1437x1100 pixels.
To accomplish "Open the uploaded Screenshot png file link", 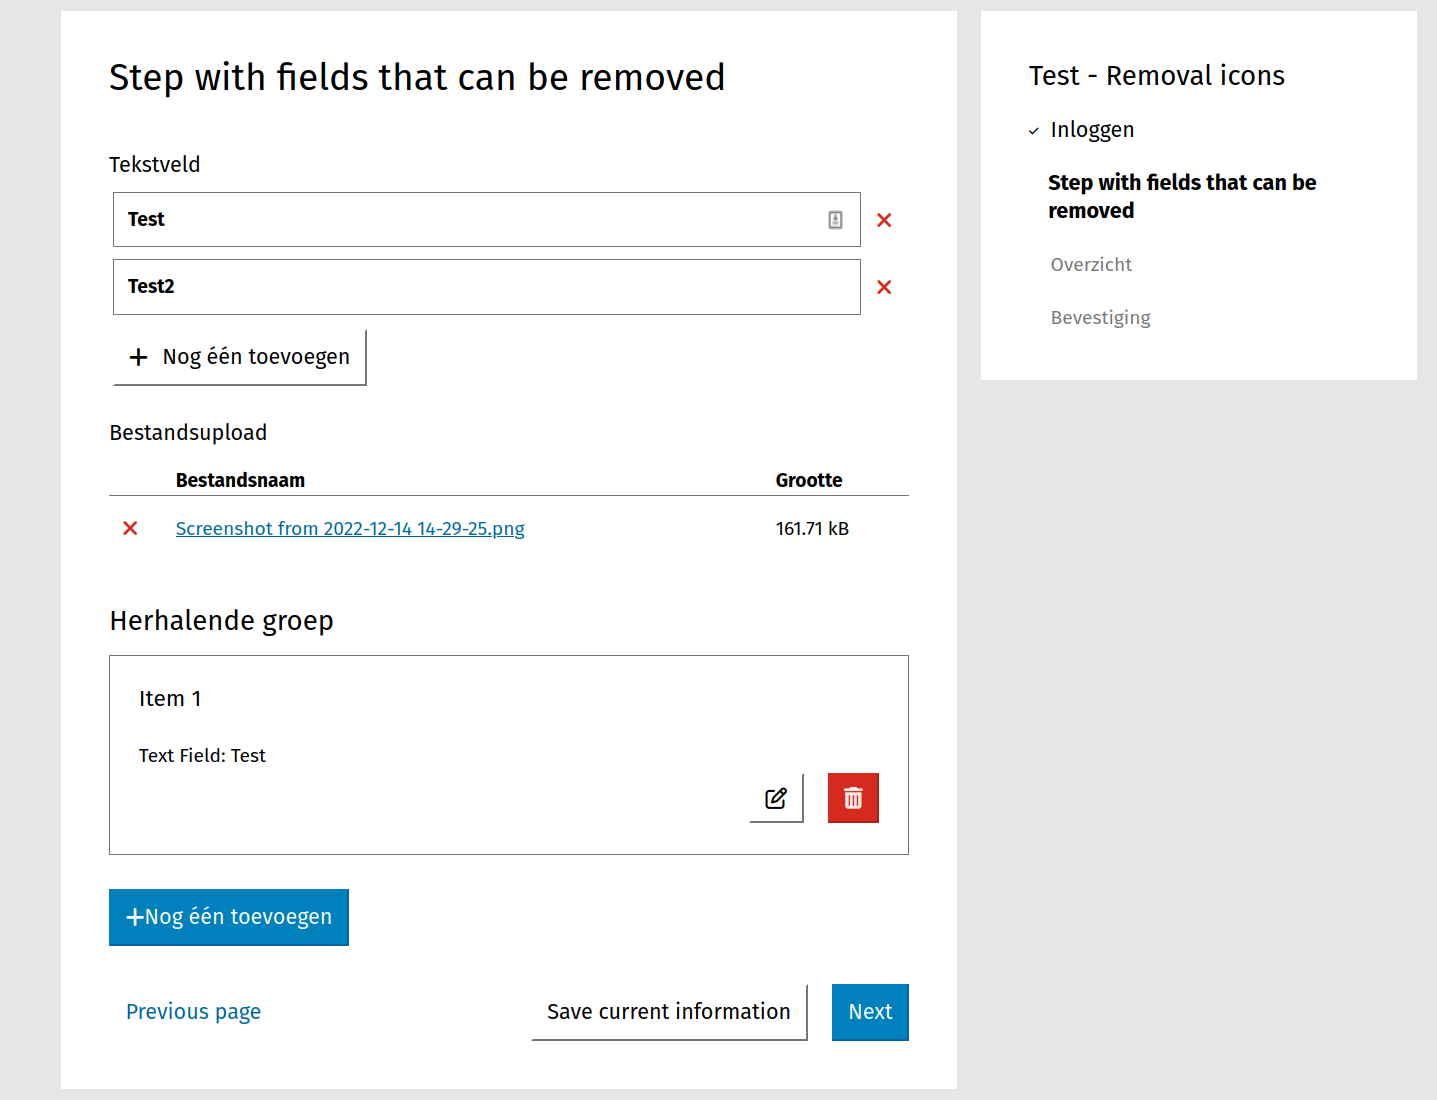I will point(350,528).
